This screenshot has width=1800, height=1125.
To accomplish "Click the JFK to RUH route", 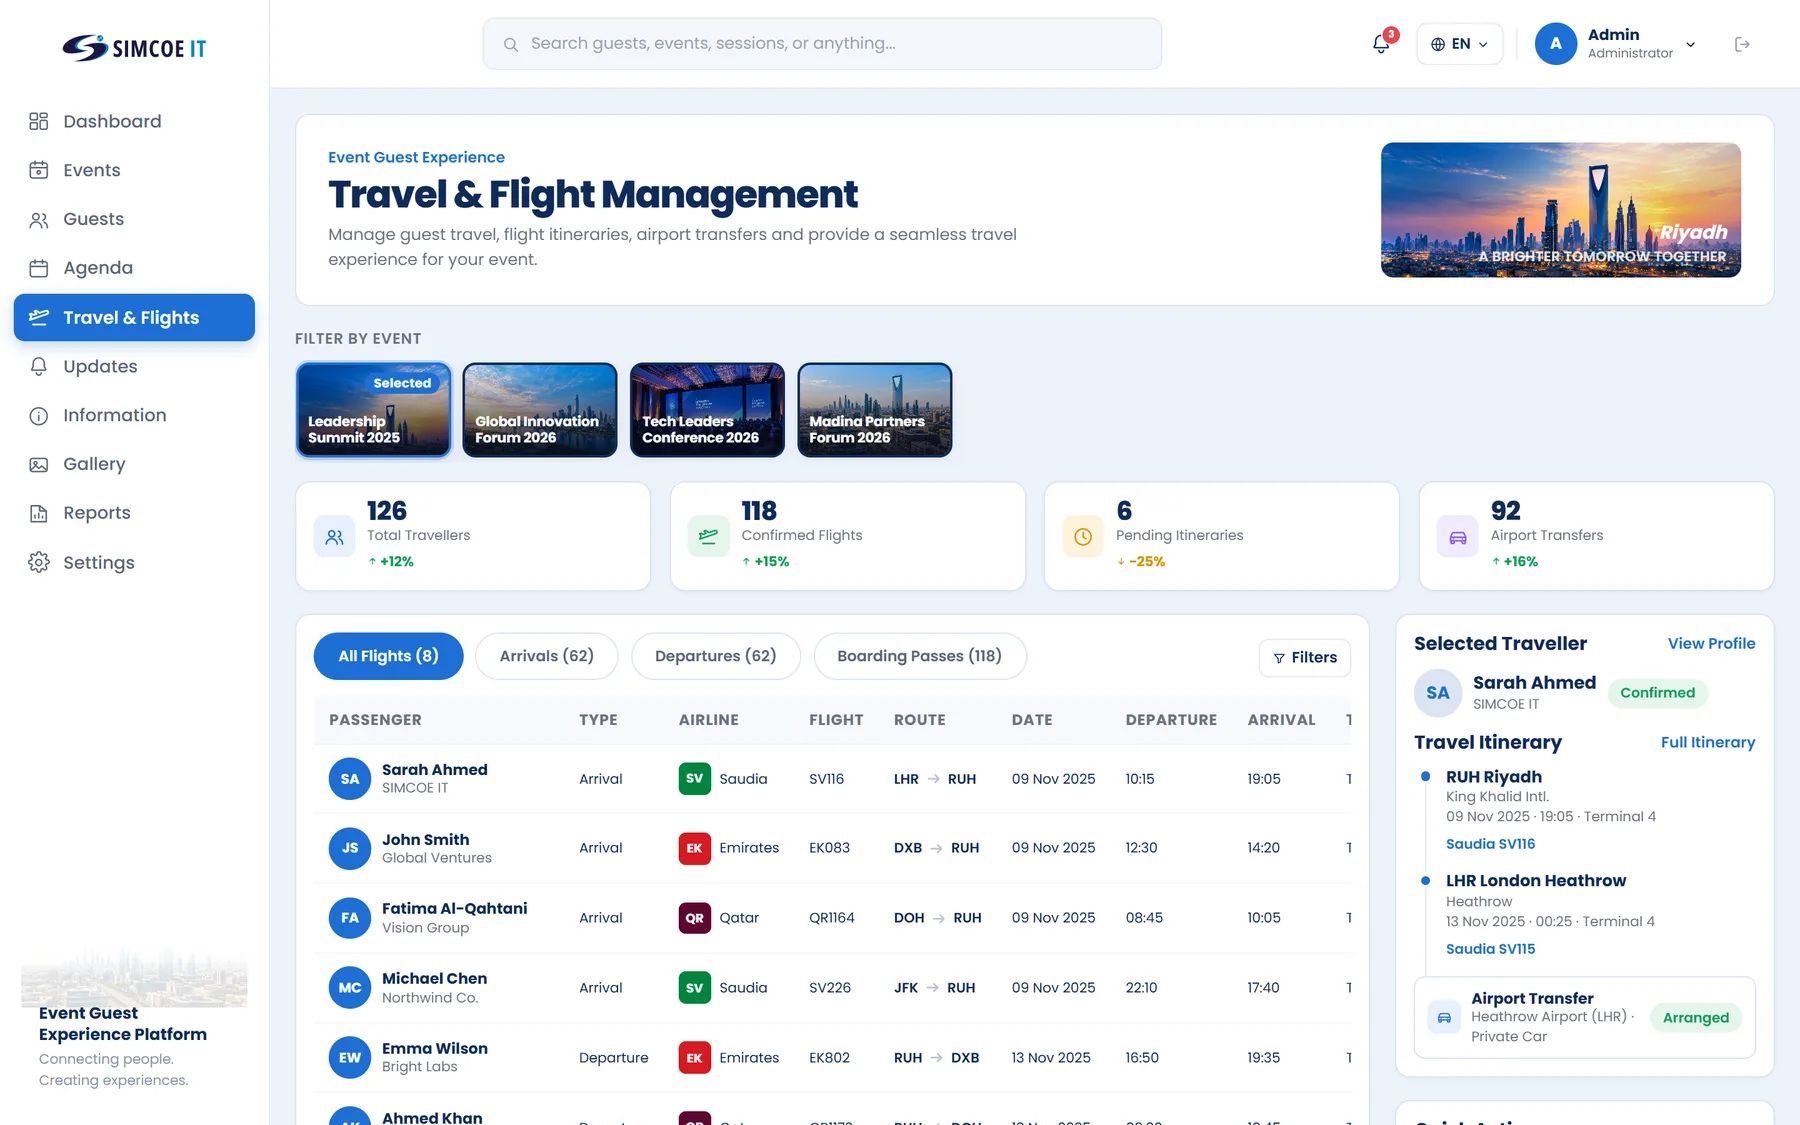I will click(934, 988).
